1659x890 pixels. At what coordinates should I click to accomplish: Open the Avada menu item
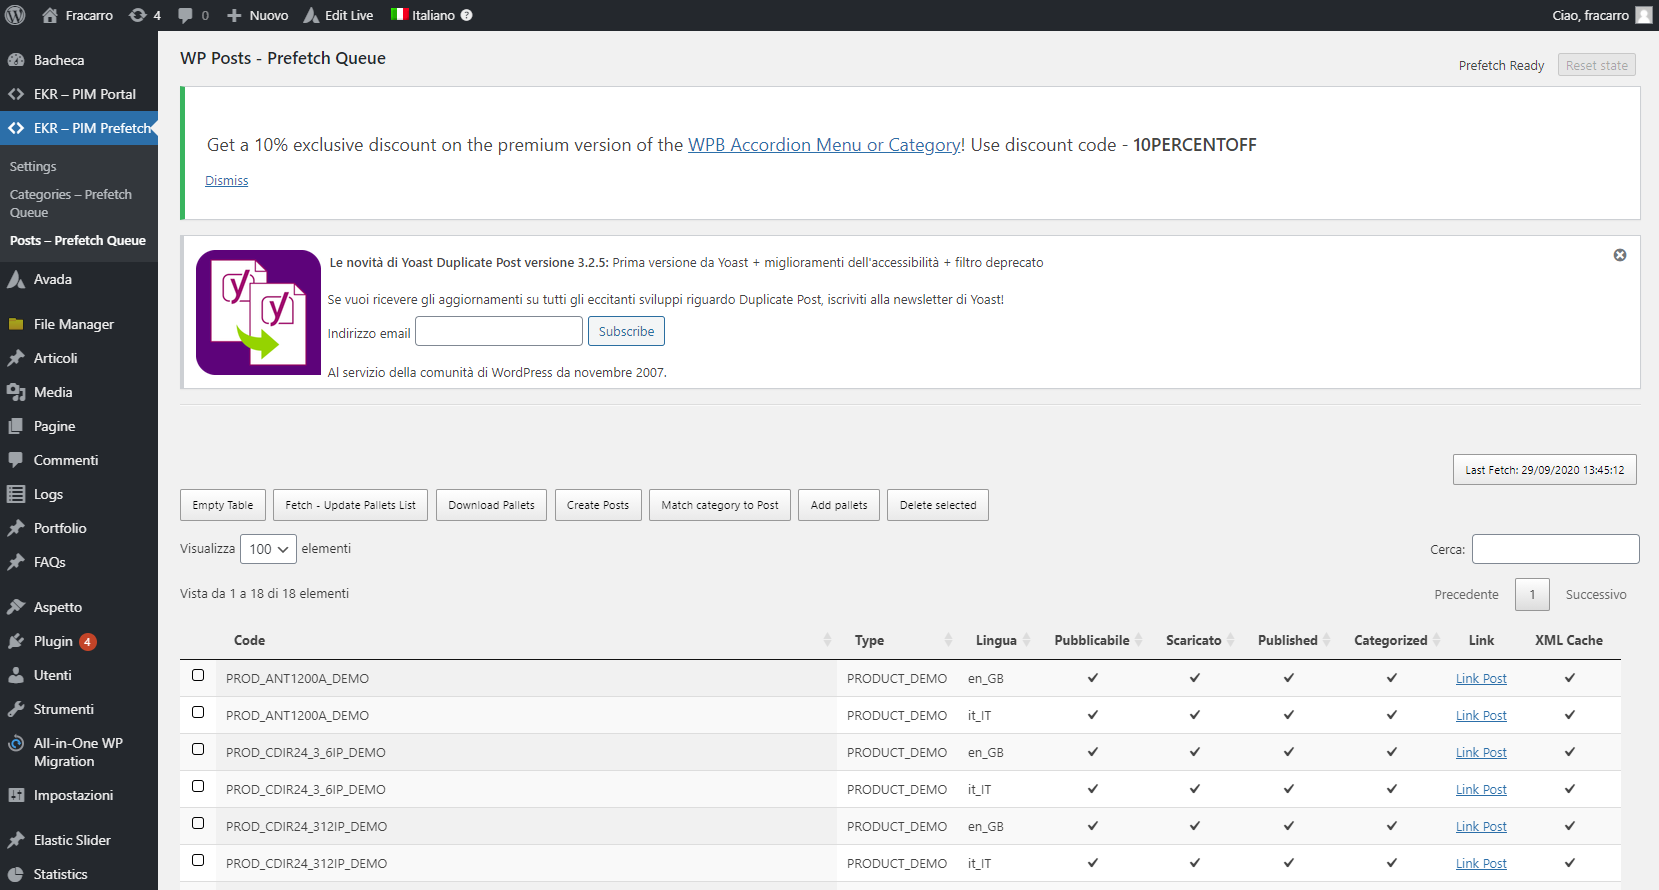(52, 279)
